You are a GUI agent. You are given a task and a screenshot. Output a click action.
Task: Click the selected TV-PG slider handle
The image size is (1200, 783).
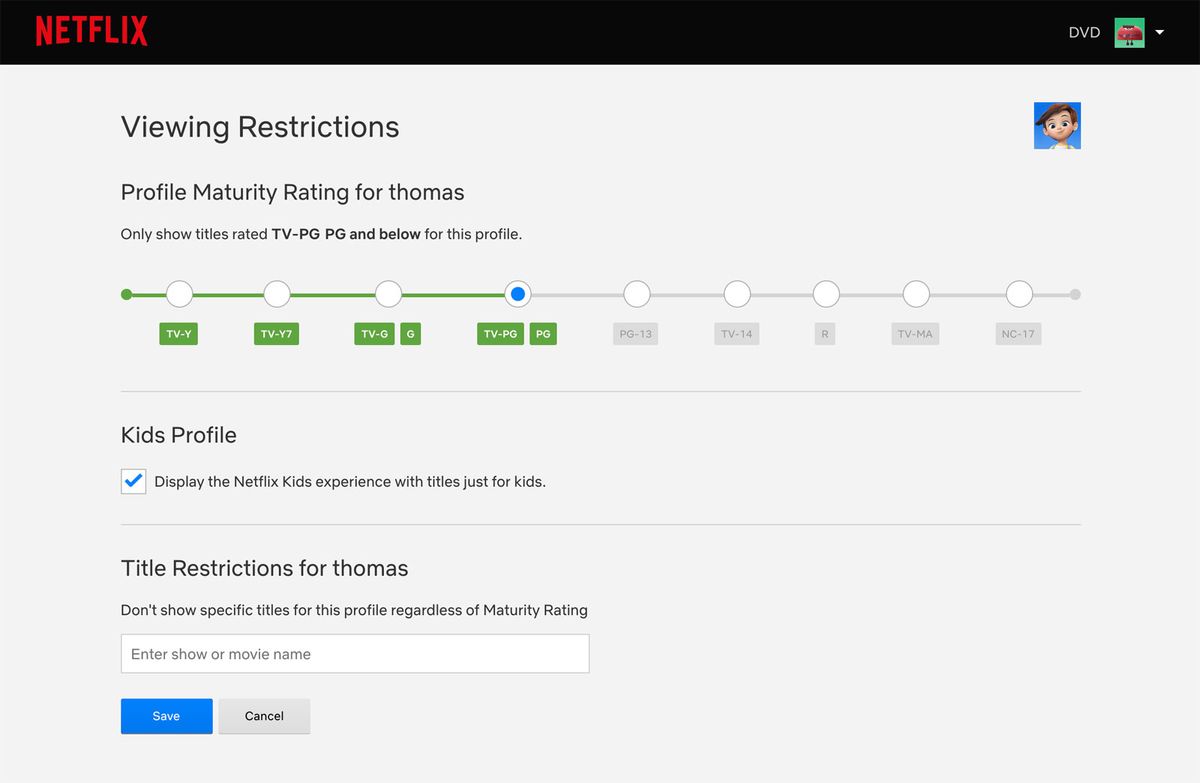coord(517,294)
